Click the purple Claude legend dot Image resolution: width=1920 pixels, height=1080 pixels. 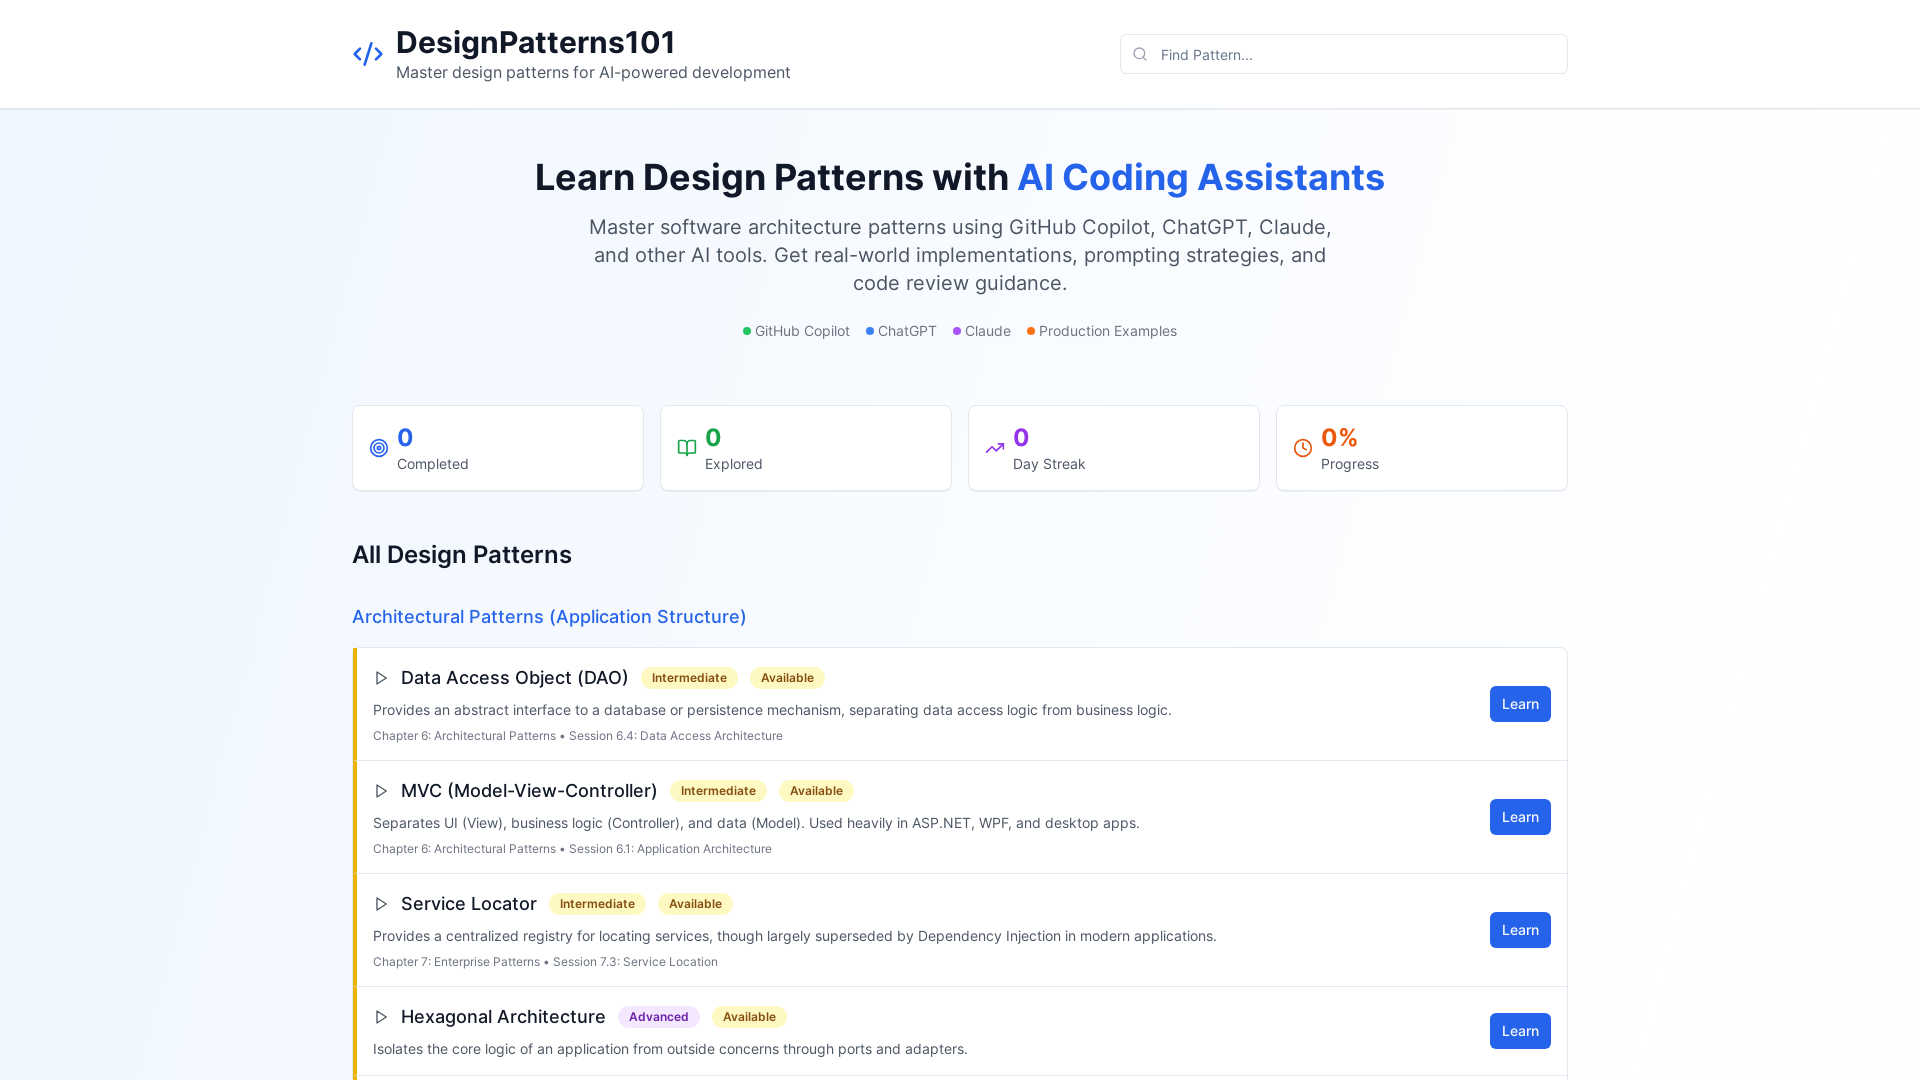click(x=955, y=331)
